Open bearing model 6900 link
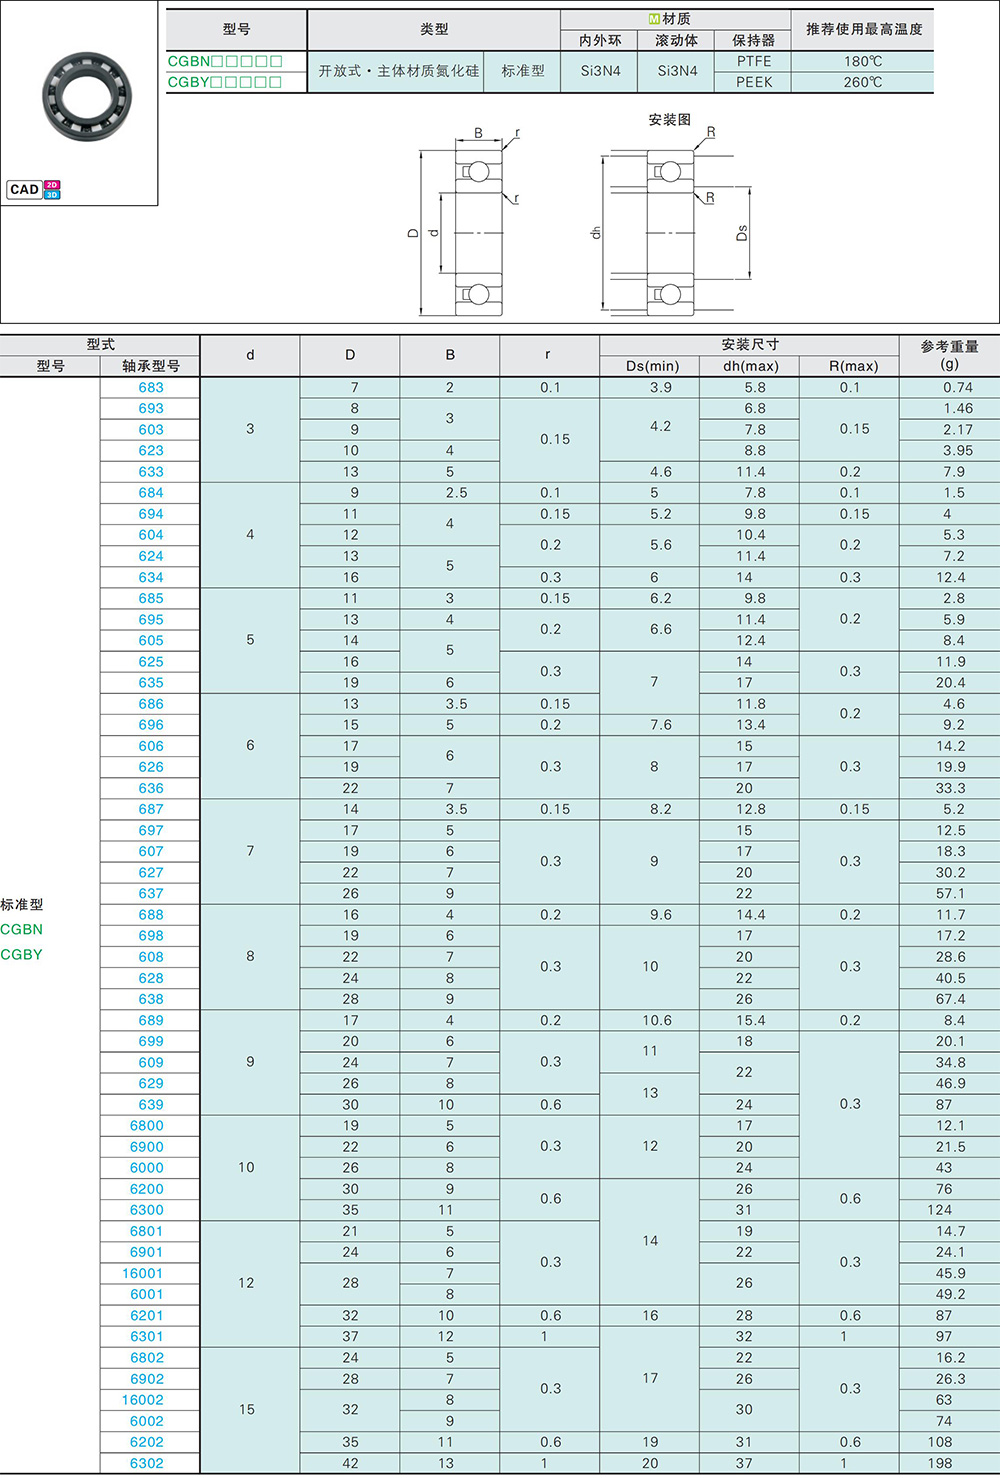Image resolution: width=1000 pixels, height=1478 pixels. coord(147,1147)
